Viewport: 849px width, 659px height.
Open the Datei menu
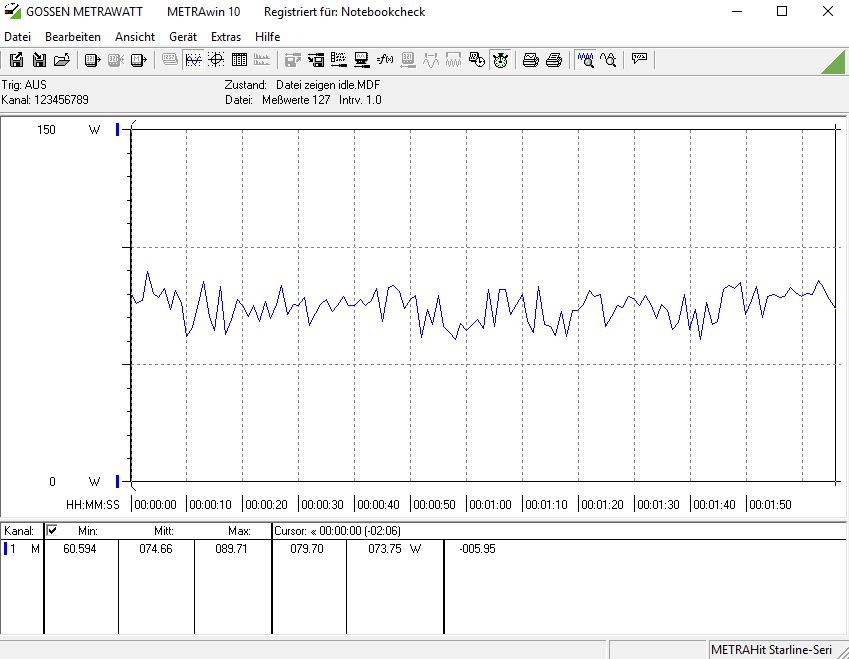18,36
